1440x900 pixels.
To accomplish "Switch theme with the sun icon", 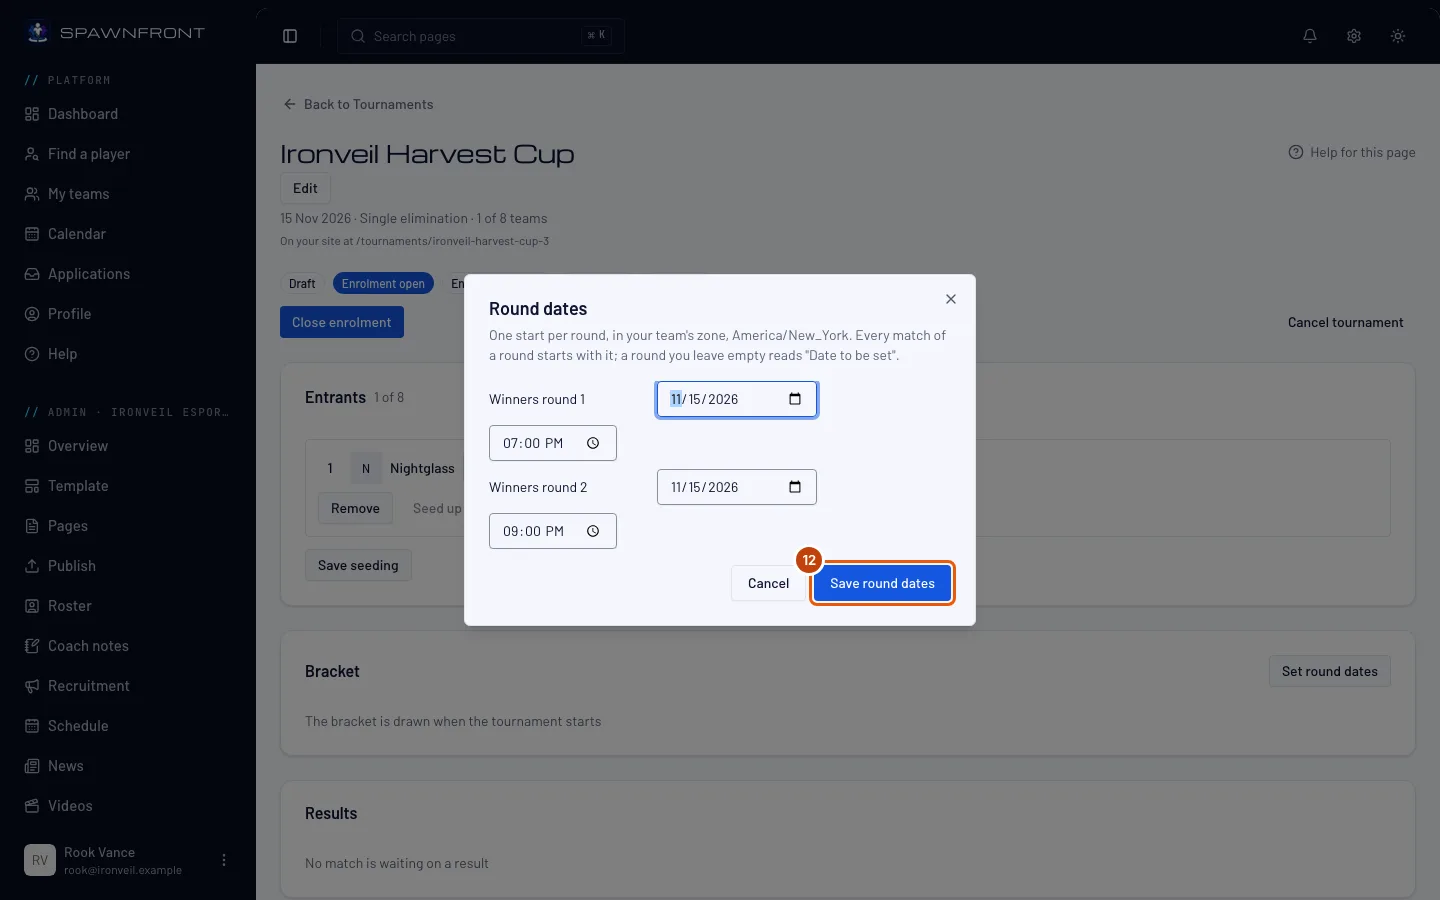I will tap(1398, 36).
